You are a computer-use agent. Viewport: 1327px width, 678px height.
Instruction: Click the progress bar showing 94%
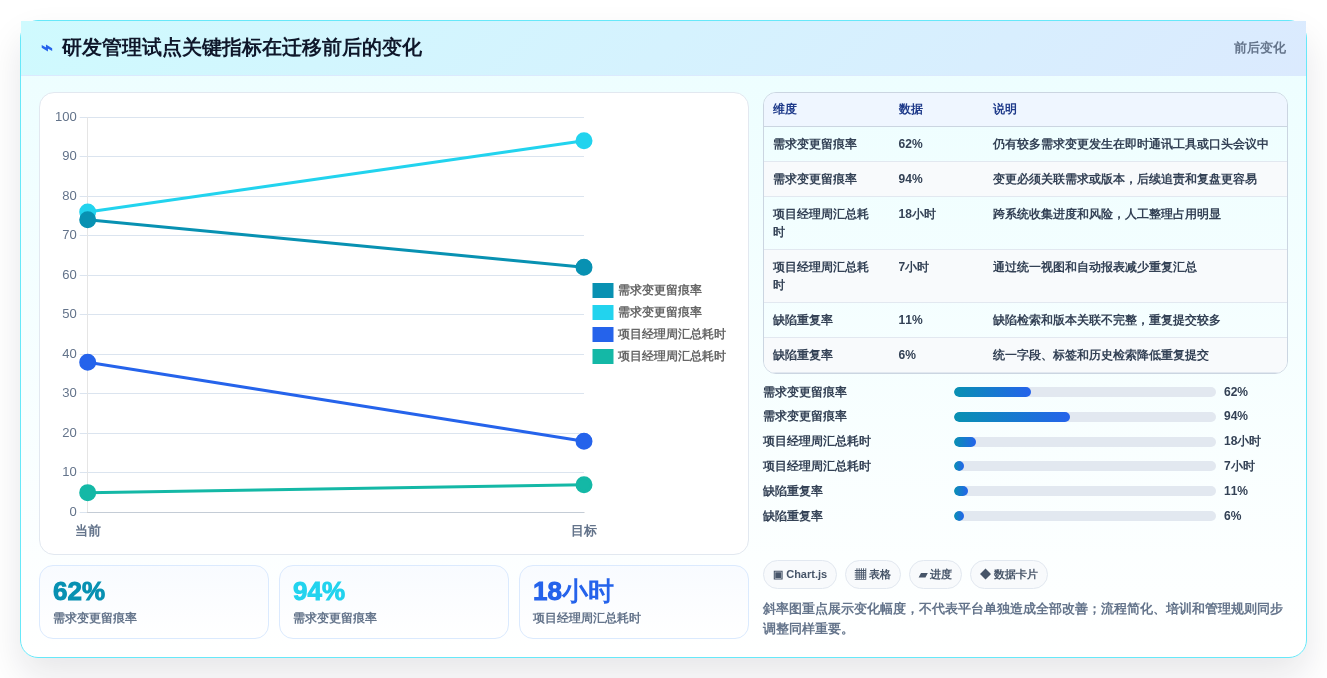(x=1085, y=417)
